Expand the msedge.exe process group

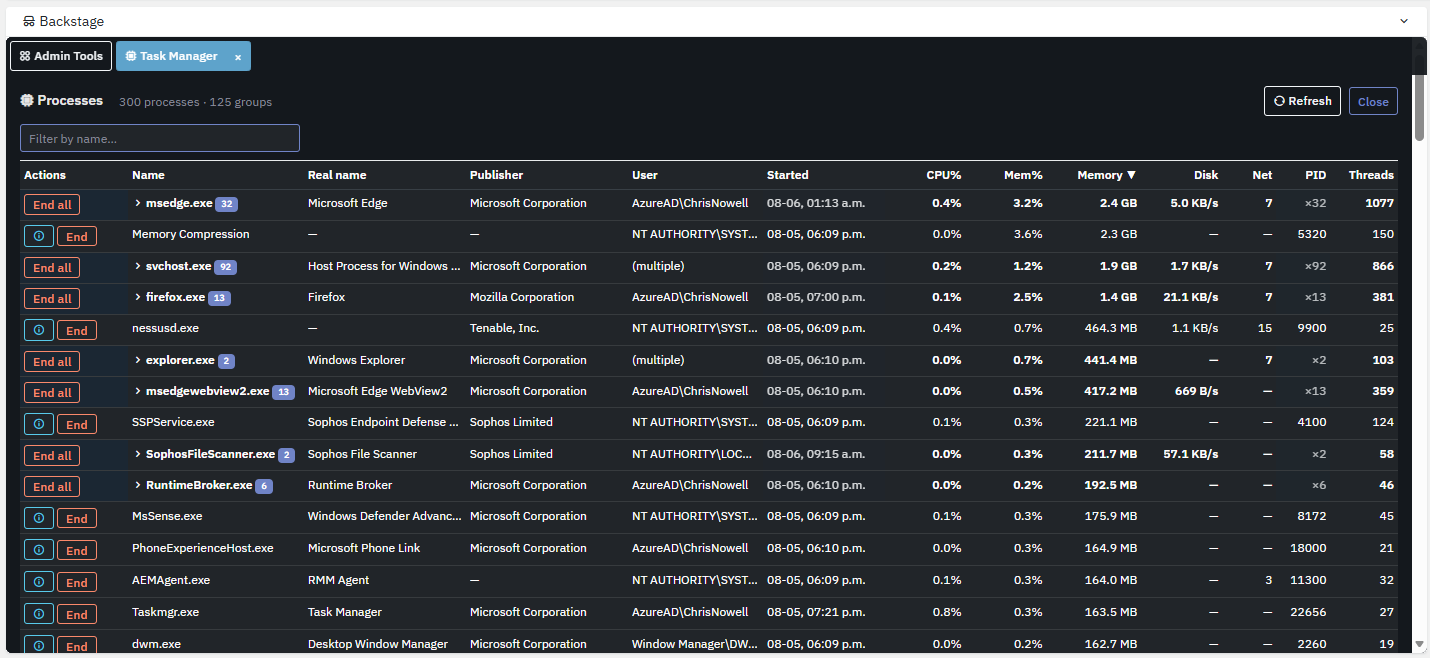click(138, 203)
